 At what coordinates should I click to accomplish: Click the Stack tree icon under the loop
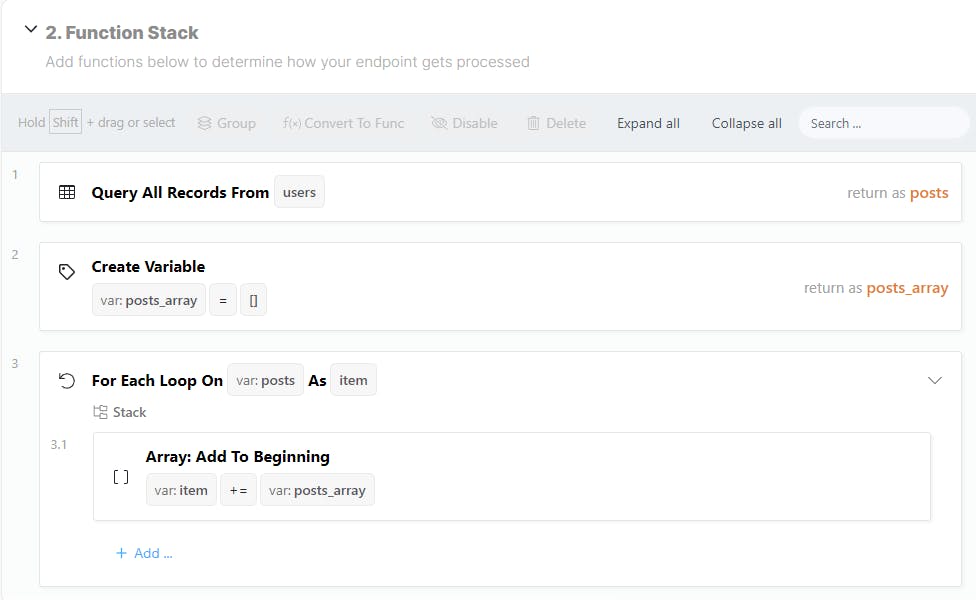[x=100, y=412]
